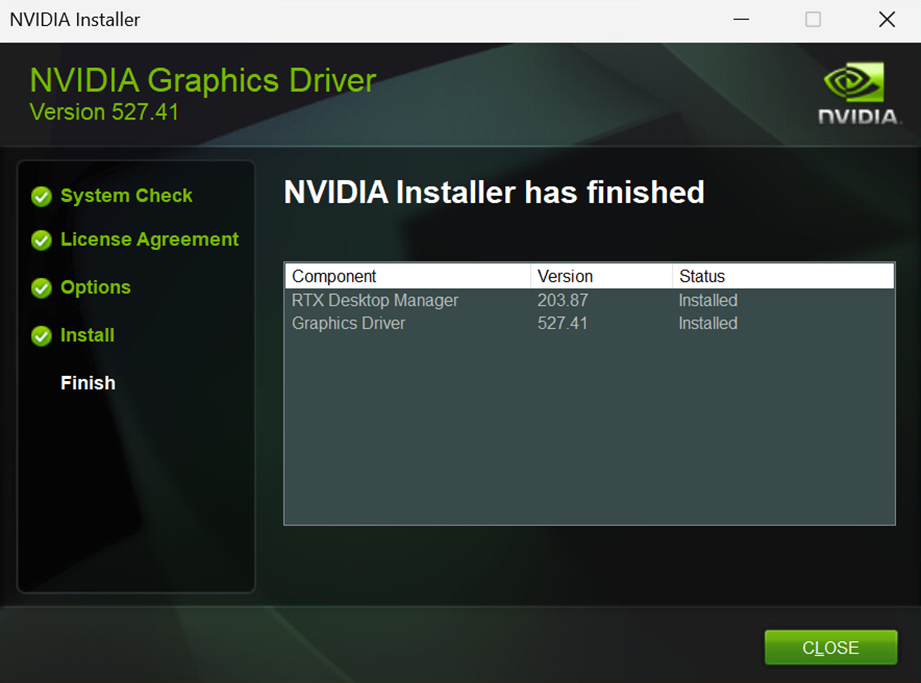Click the checkmark icon next to Install

click(41, 335)
